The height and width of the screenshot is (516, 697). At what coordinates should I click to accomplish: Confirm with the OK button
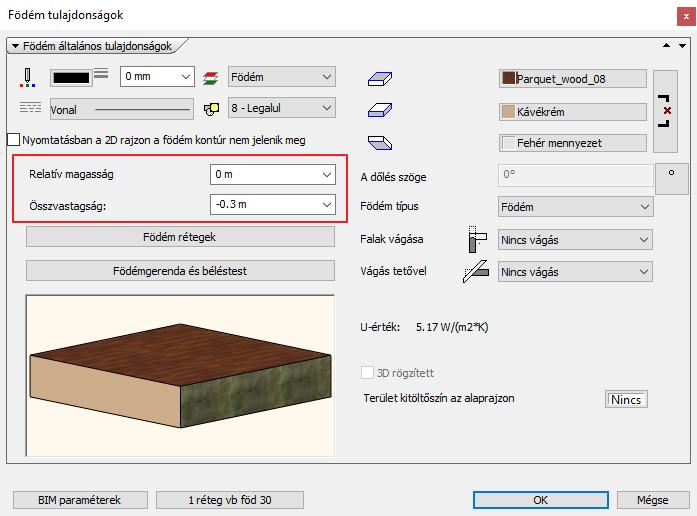click(x=541, y=500)
